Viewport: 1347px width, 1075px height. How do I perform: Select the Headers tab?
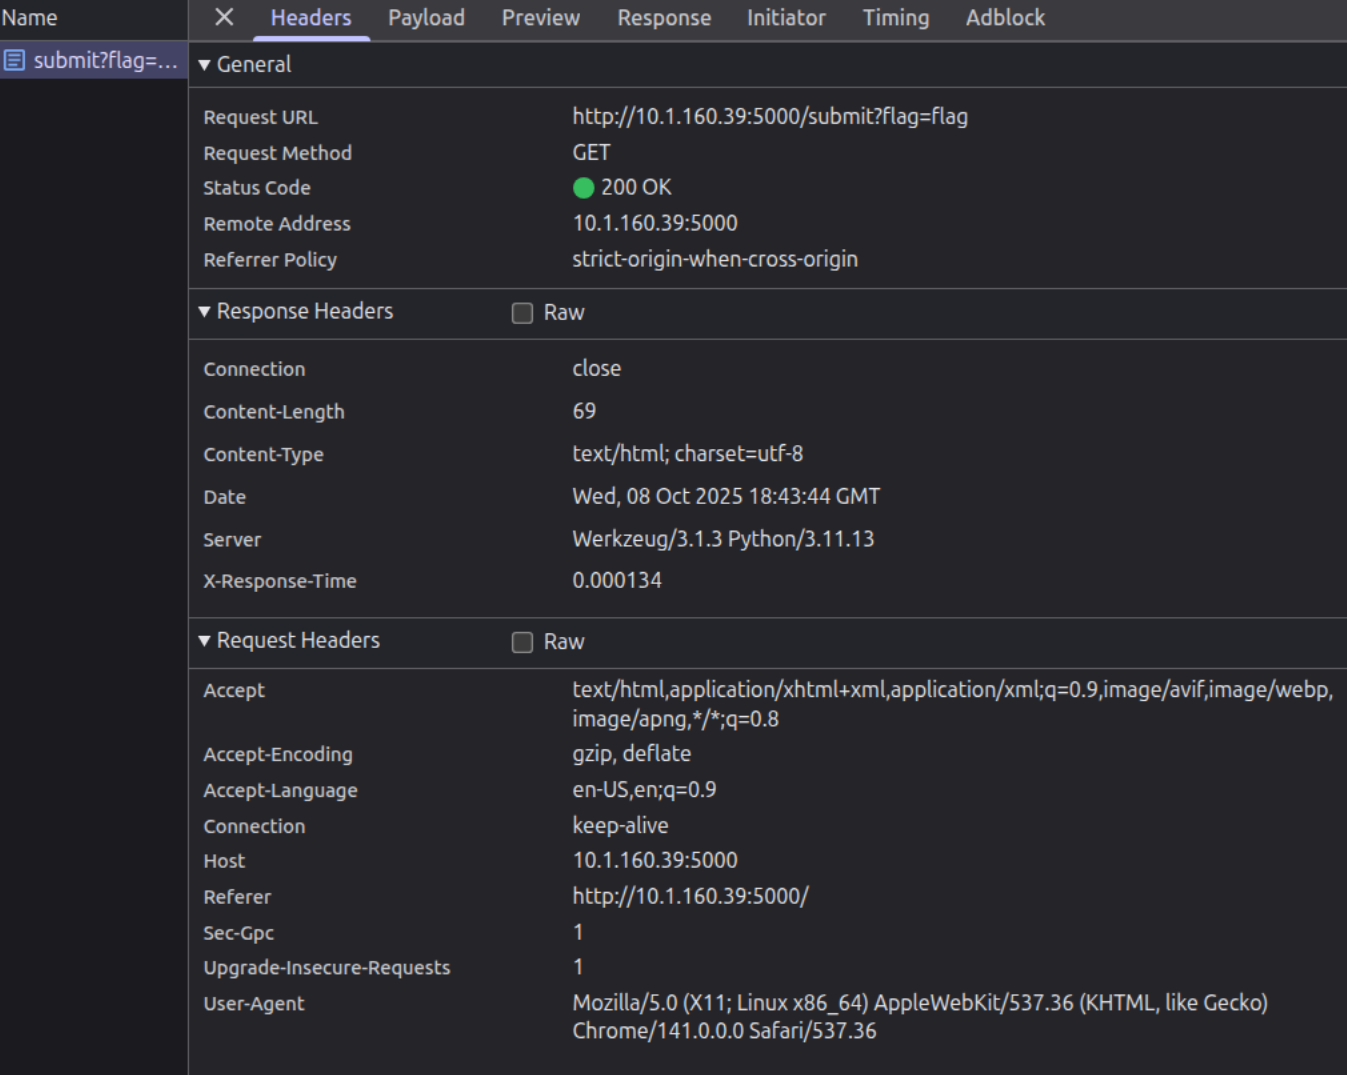(x=310, y=17)
